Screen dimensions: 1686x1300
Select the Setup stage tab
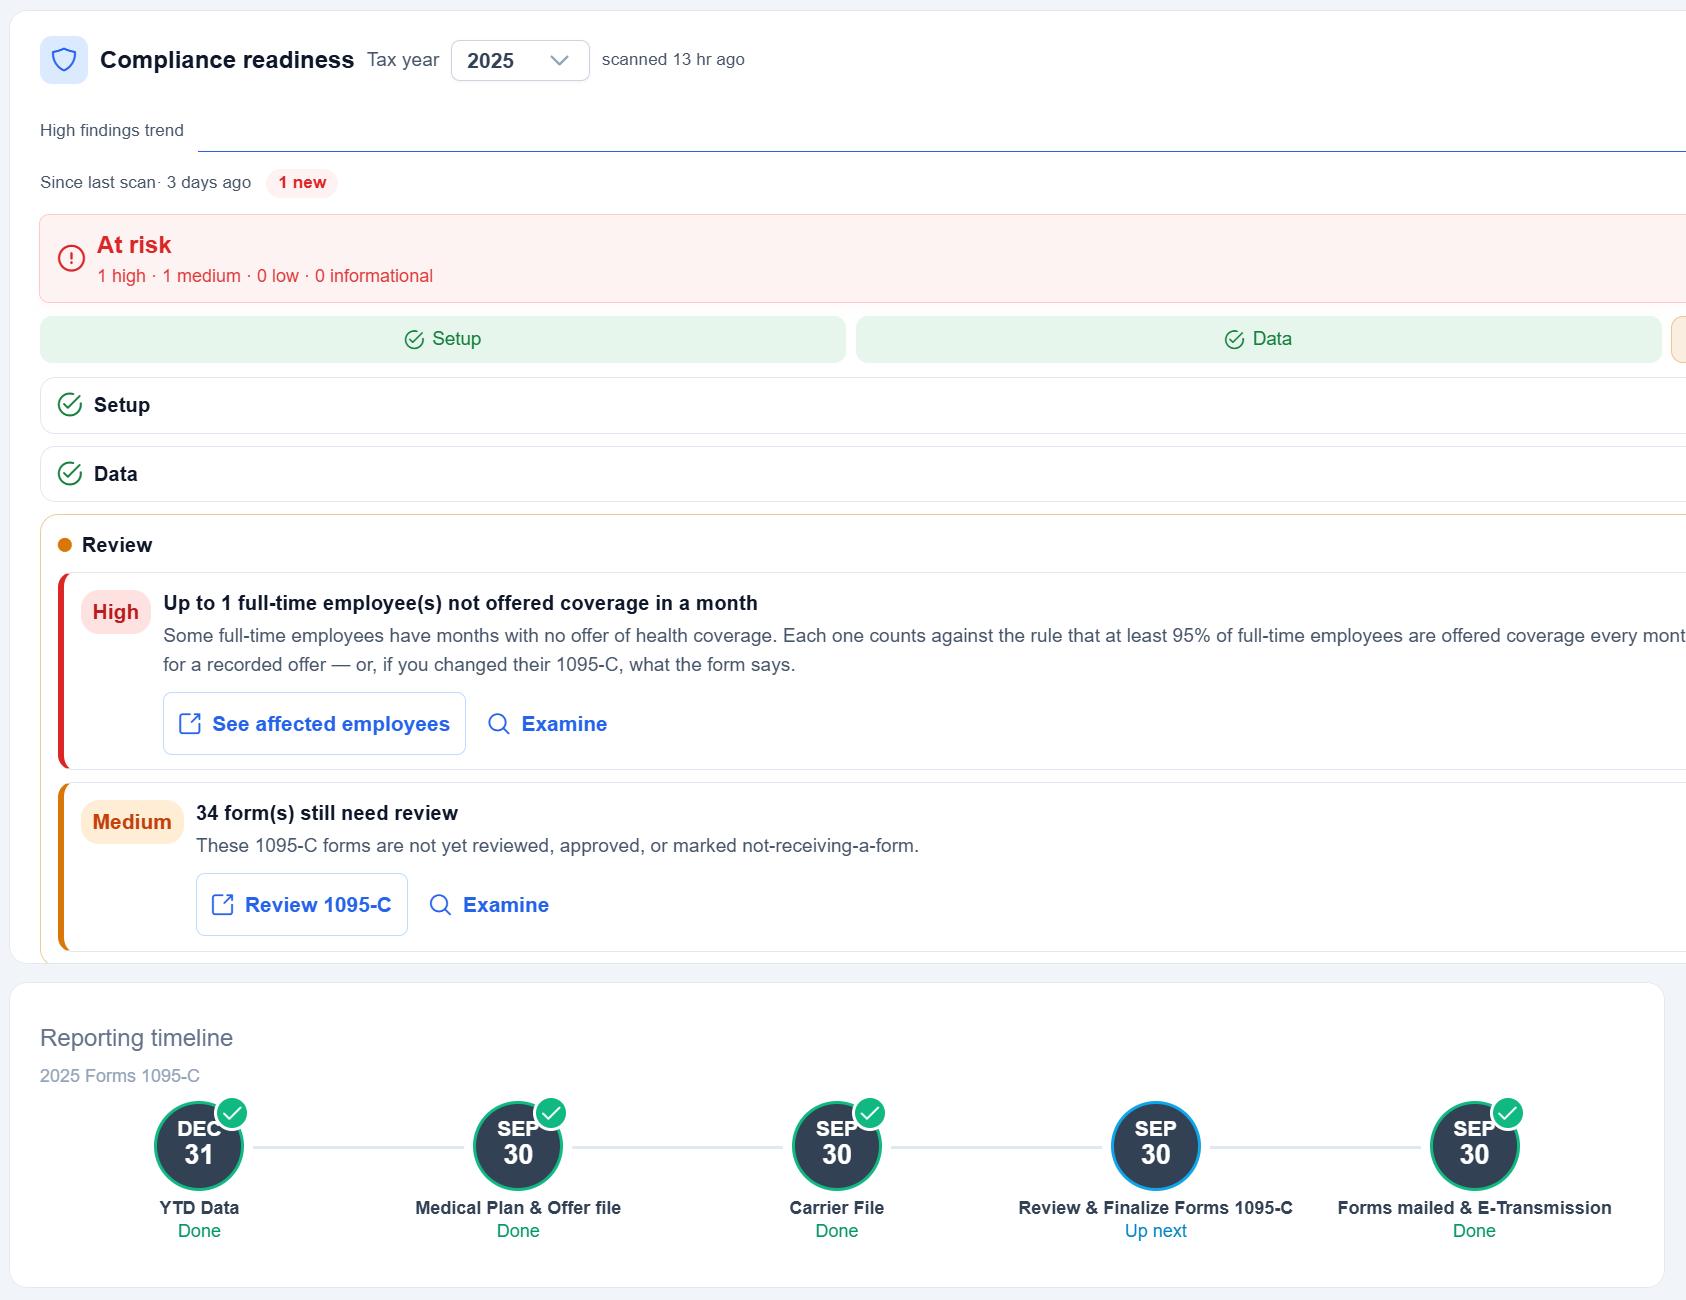(x=443, y=339)
